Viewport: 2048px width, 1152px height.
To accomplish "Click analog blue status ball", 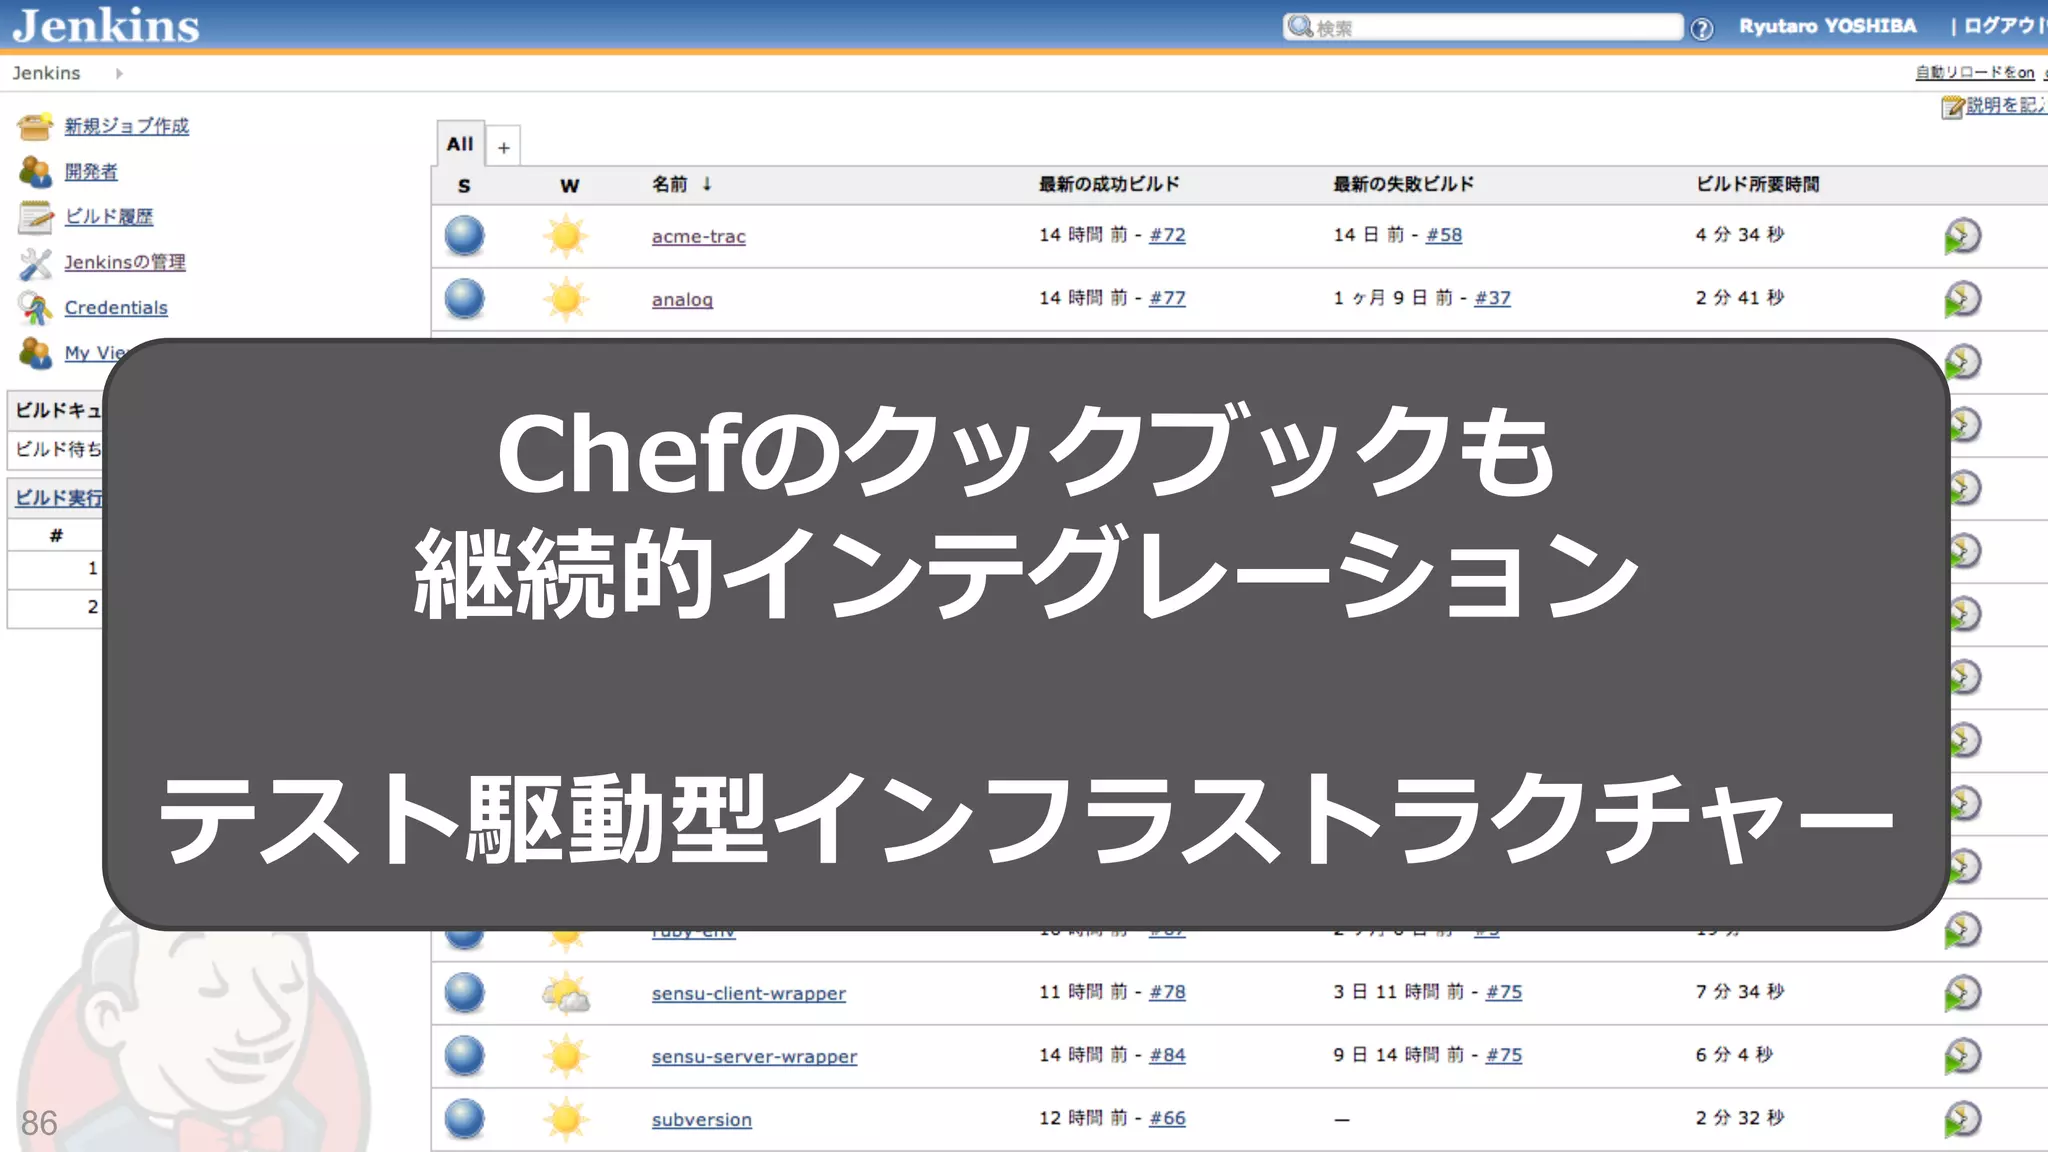I will (x=464, y=299).
